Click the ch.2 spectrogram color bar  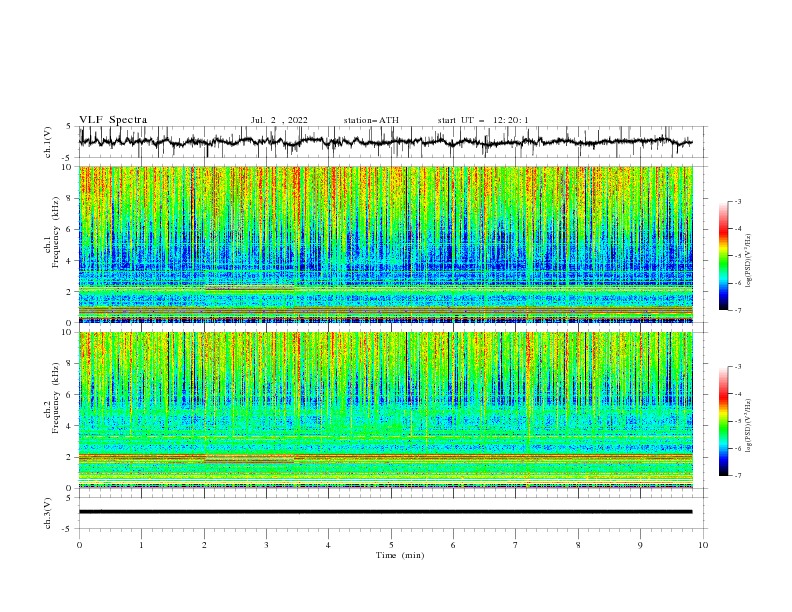(723, 421)
